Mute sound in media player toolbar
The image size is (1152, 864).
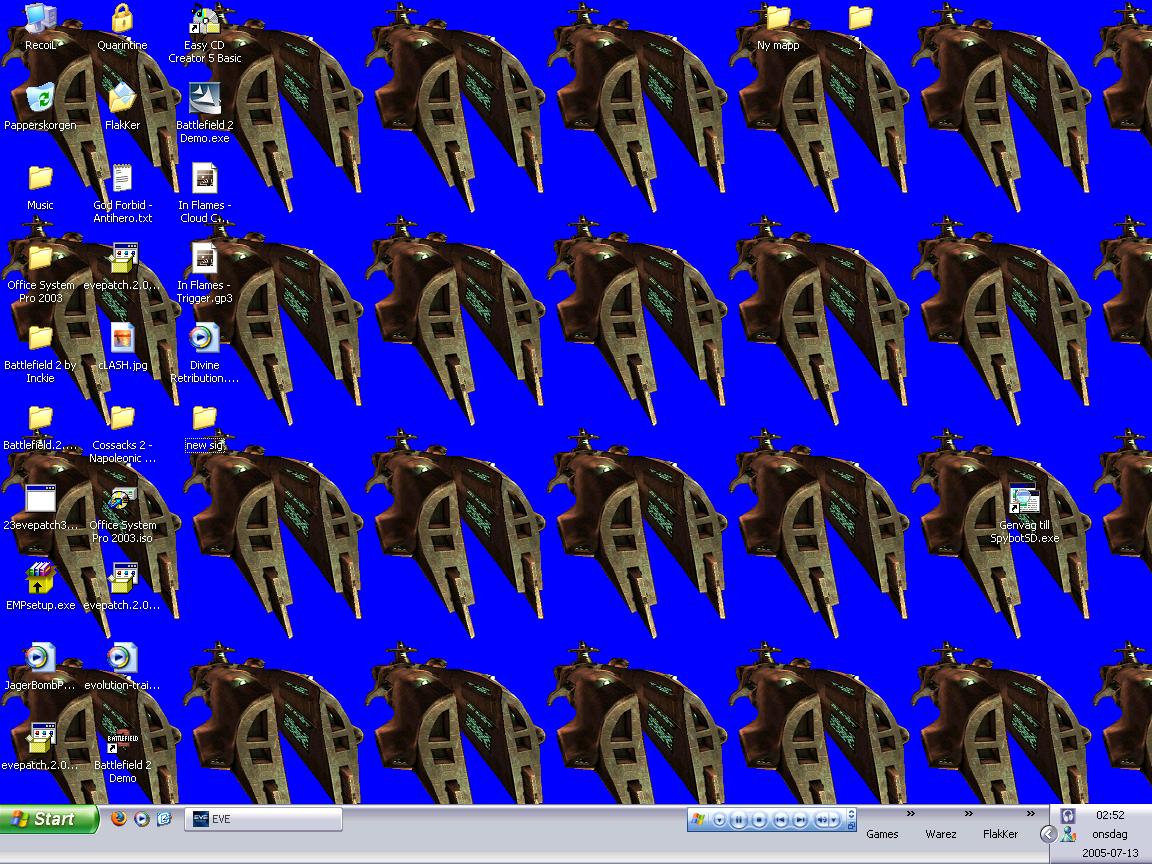pyautogui.click(x=821, y=820)
